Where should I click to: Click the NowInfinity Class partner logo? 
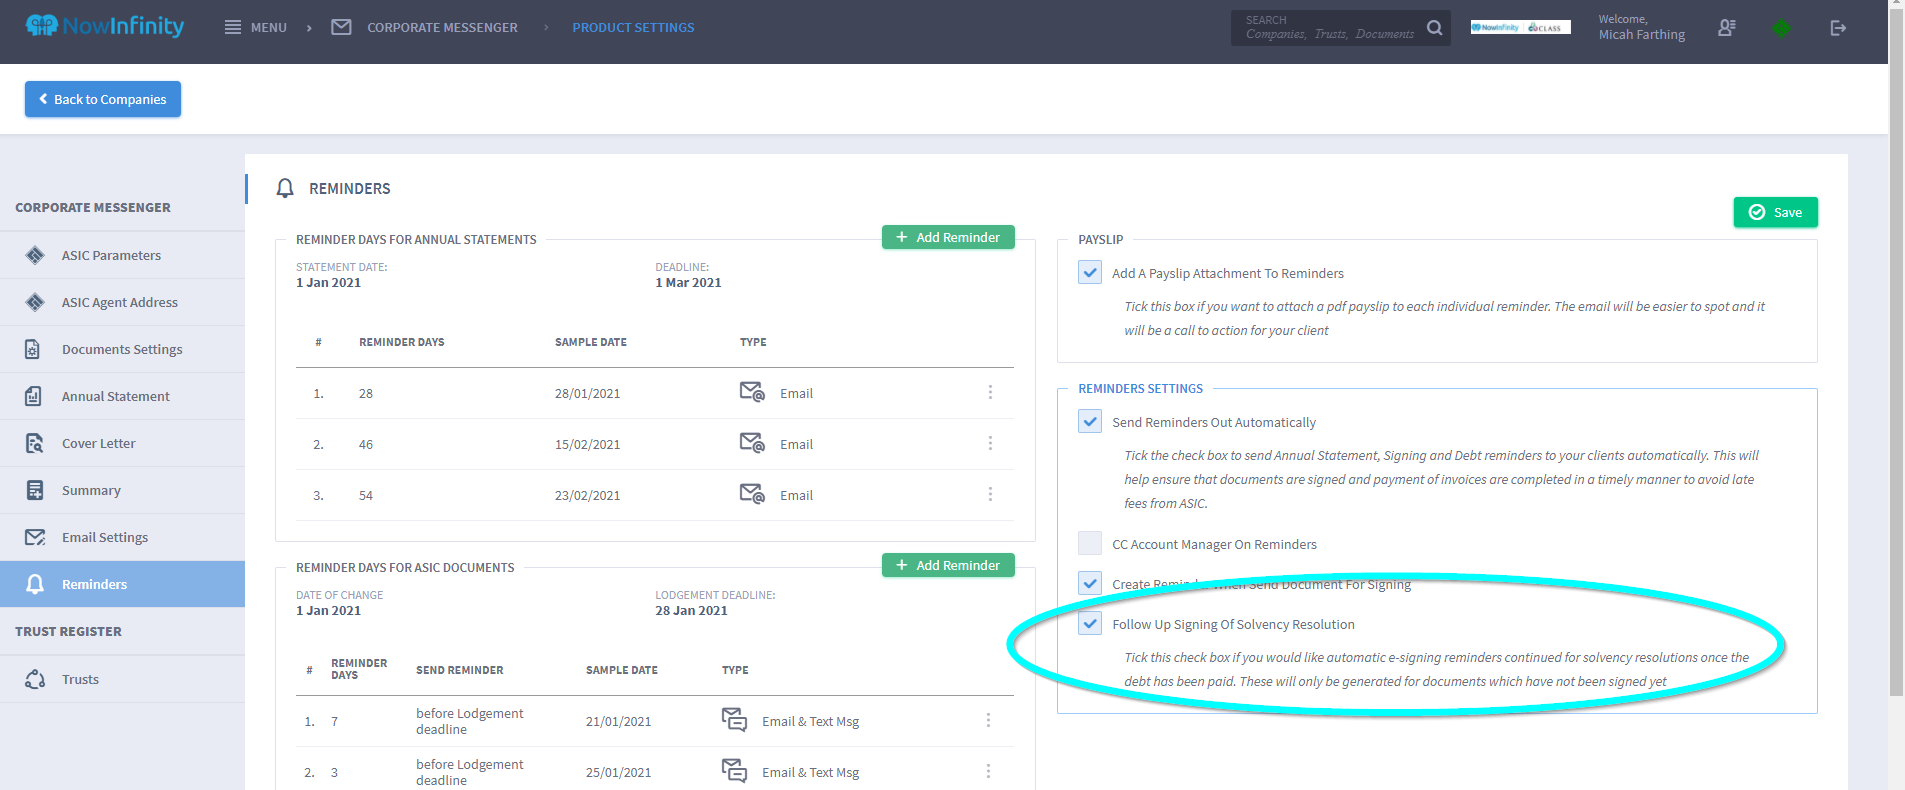(1520, 28)
